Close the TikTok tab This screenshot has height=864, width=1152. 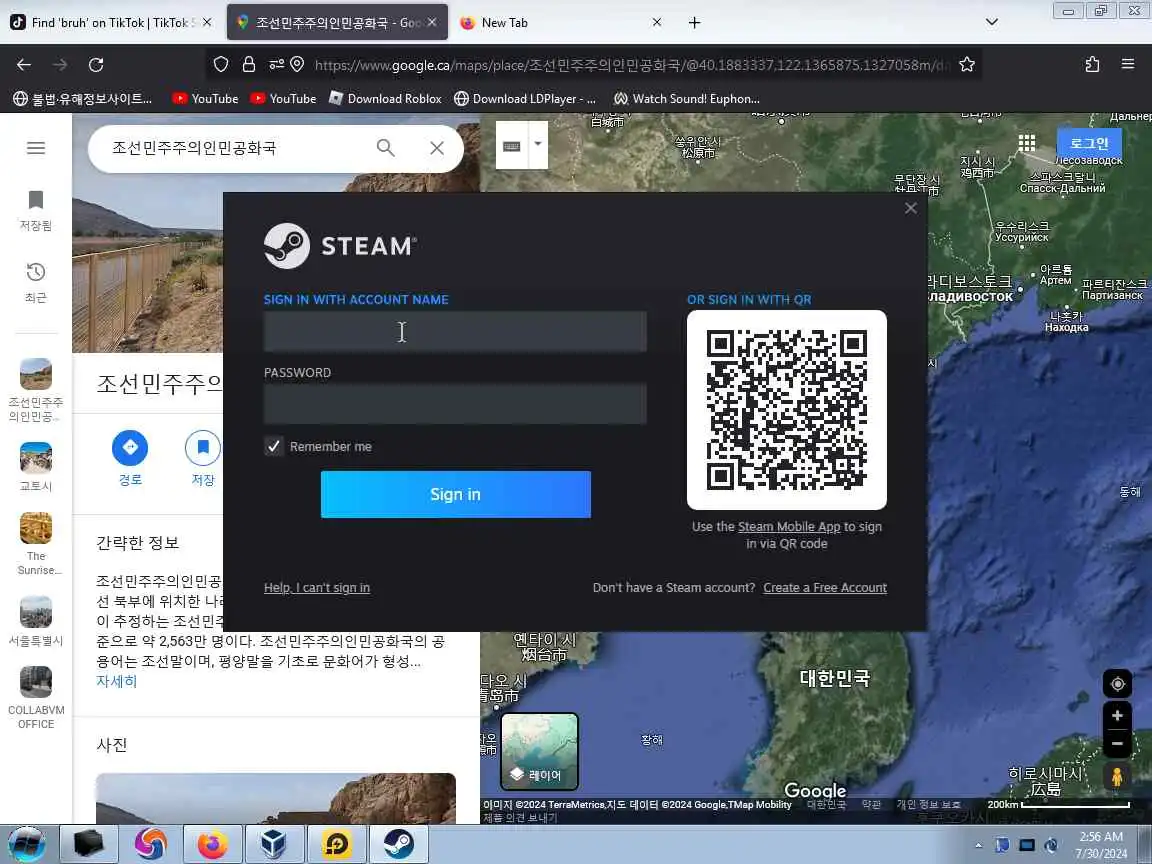[207, 22]
